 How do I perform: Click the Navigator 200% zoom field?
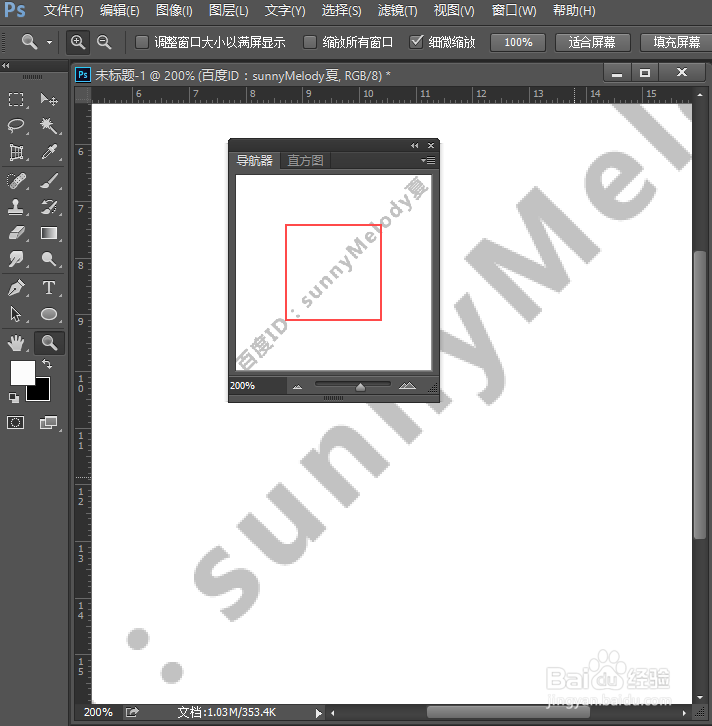click(x=257, y=385)
